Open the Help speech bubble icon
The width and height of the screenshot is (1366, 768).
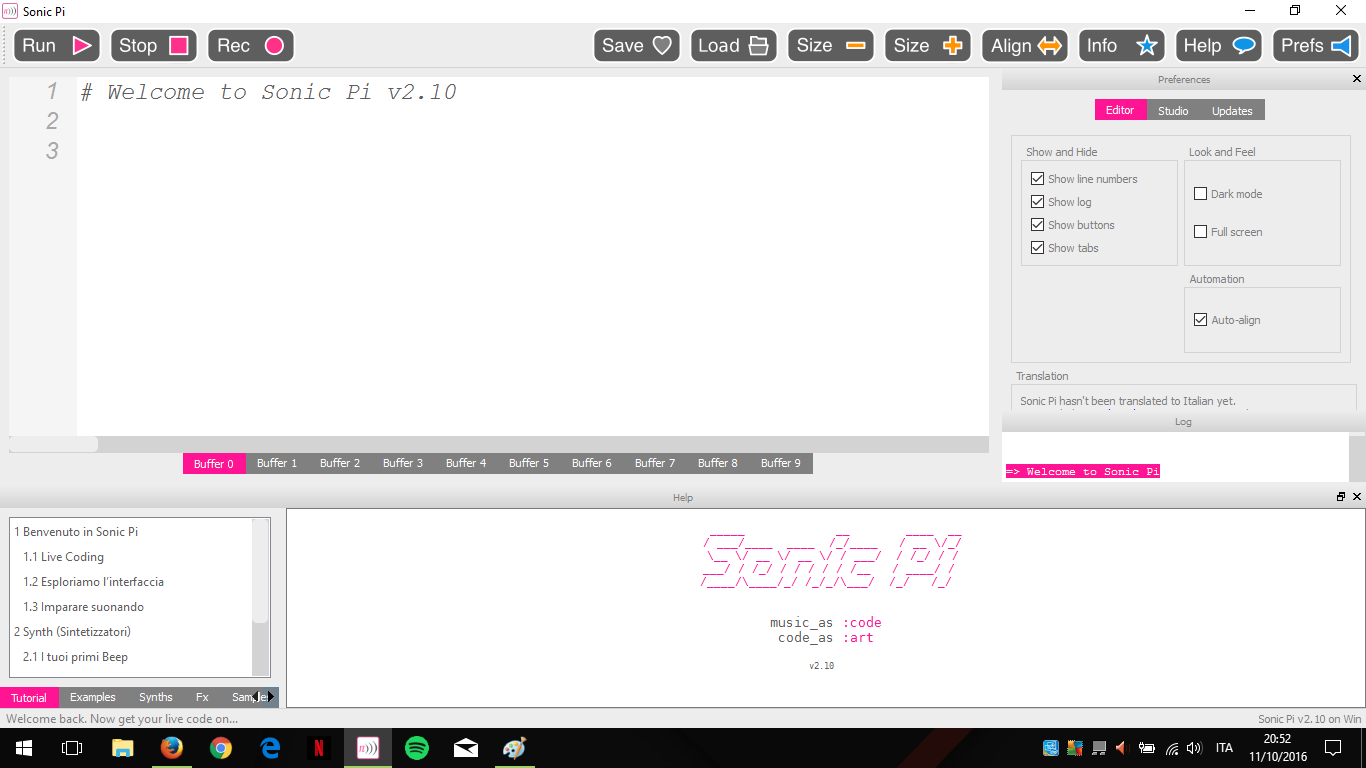(1243, 45)
